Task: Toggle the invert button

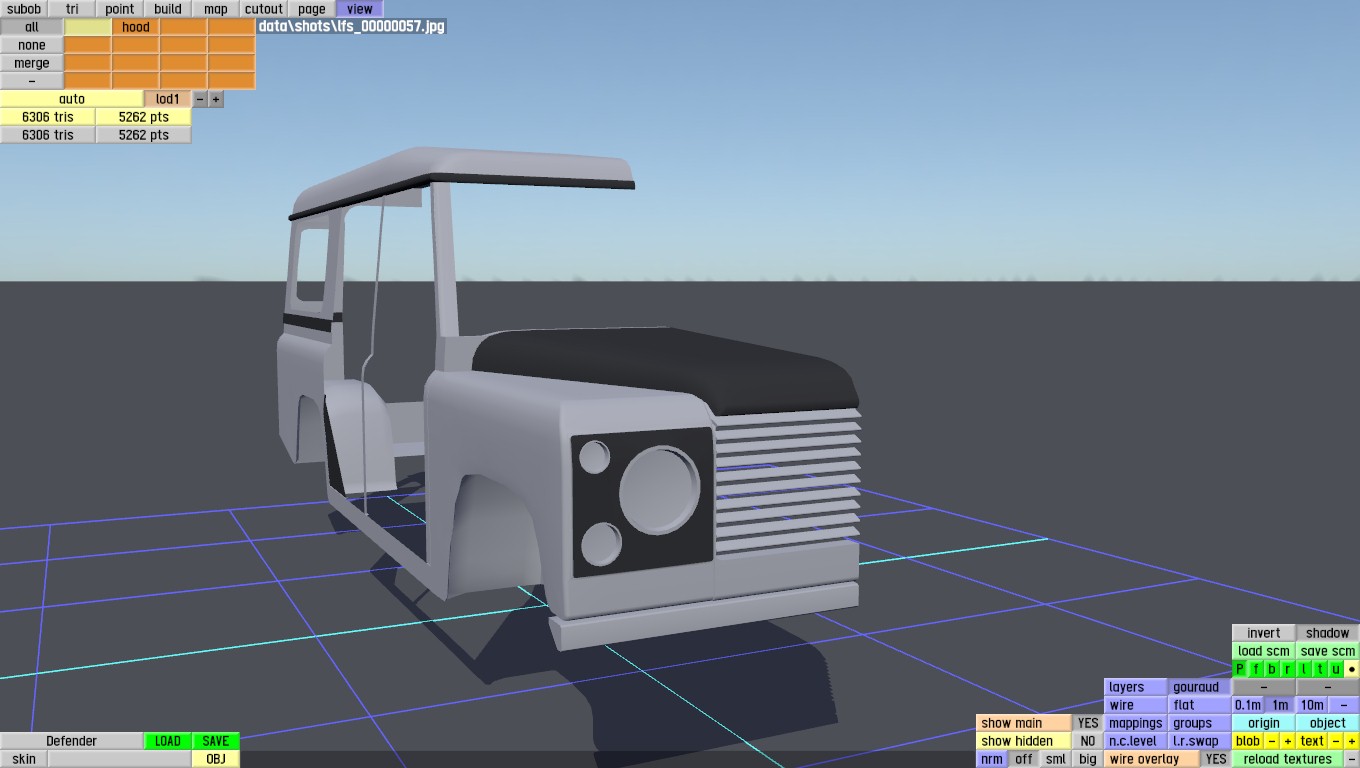Action: point(1264,633)
